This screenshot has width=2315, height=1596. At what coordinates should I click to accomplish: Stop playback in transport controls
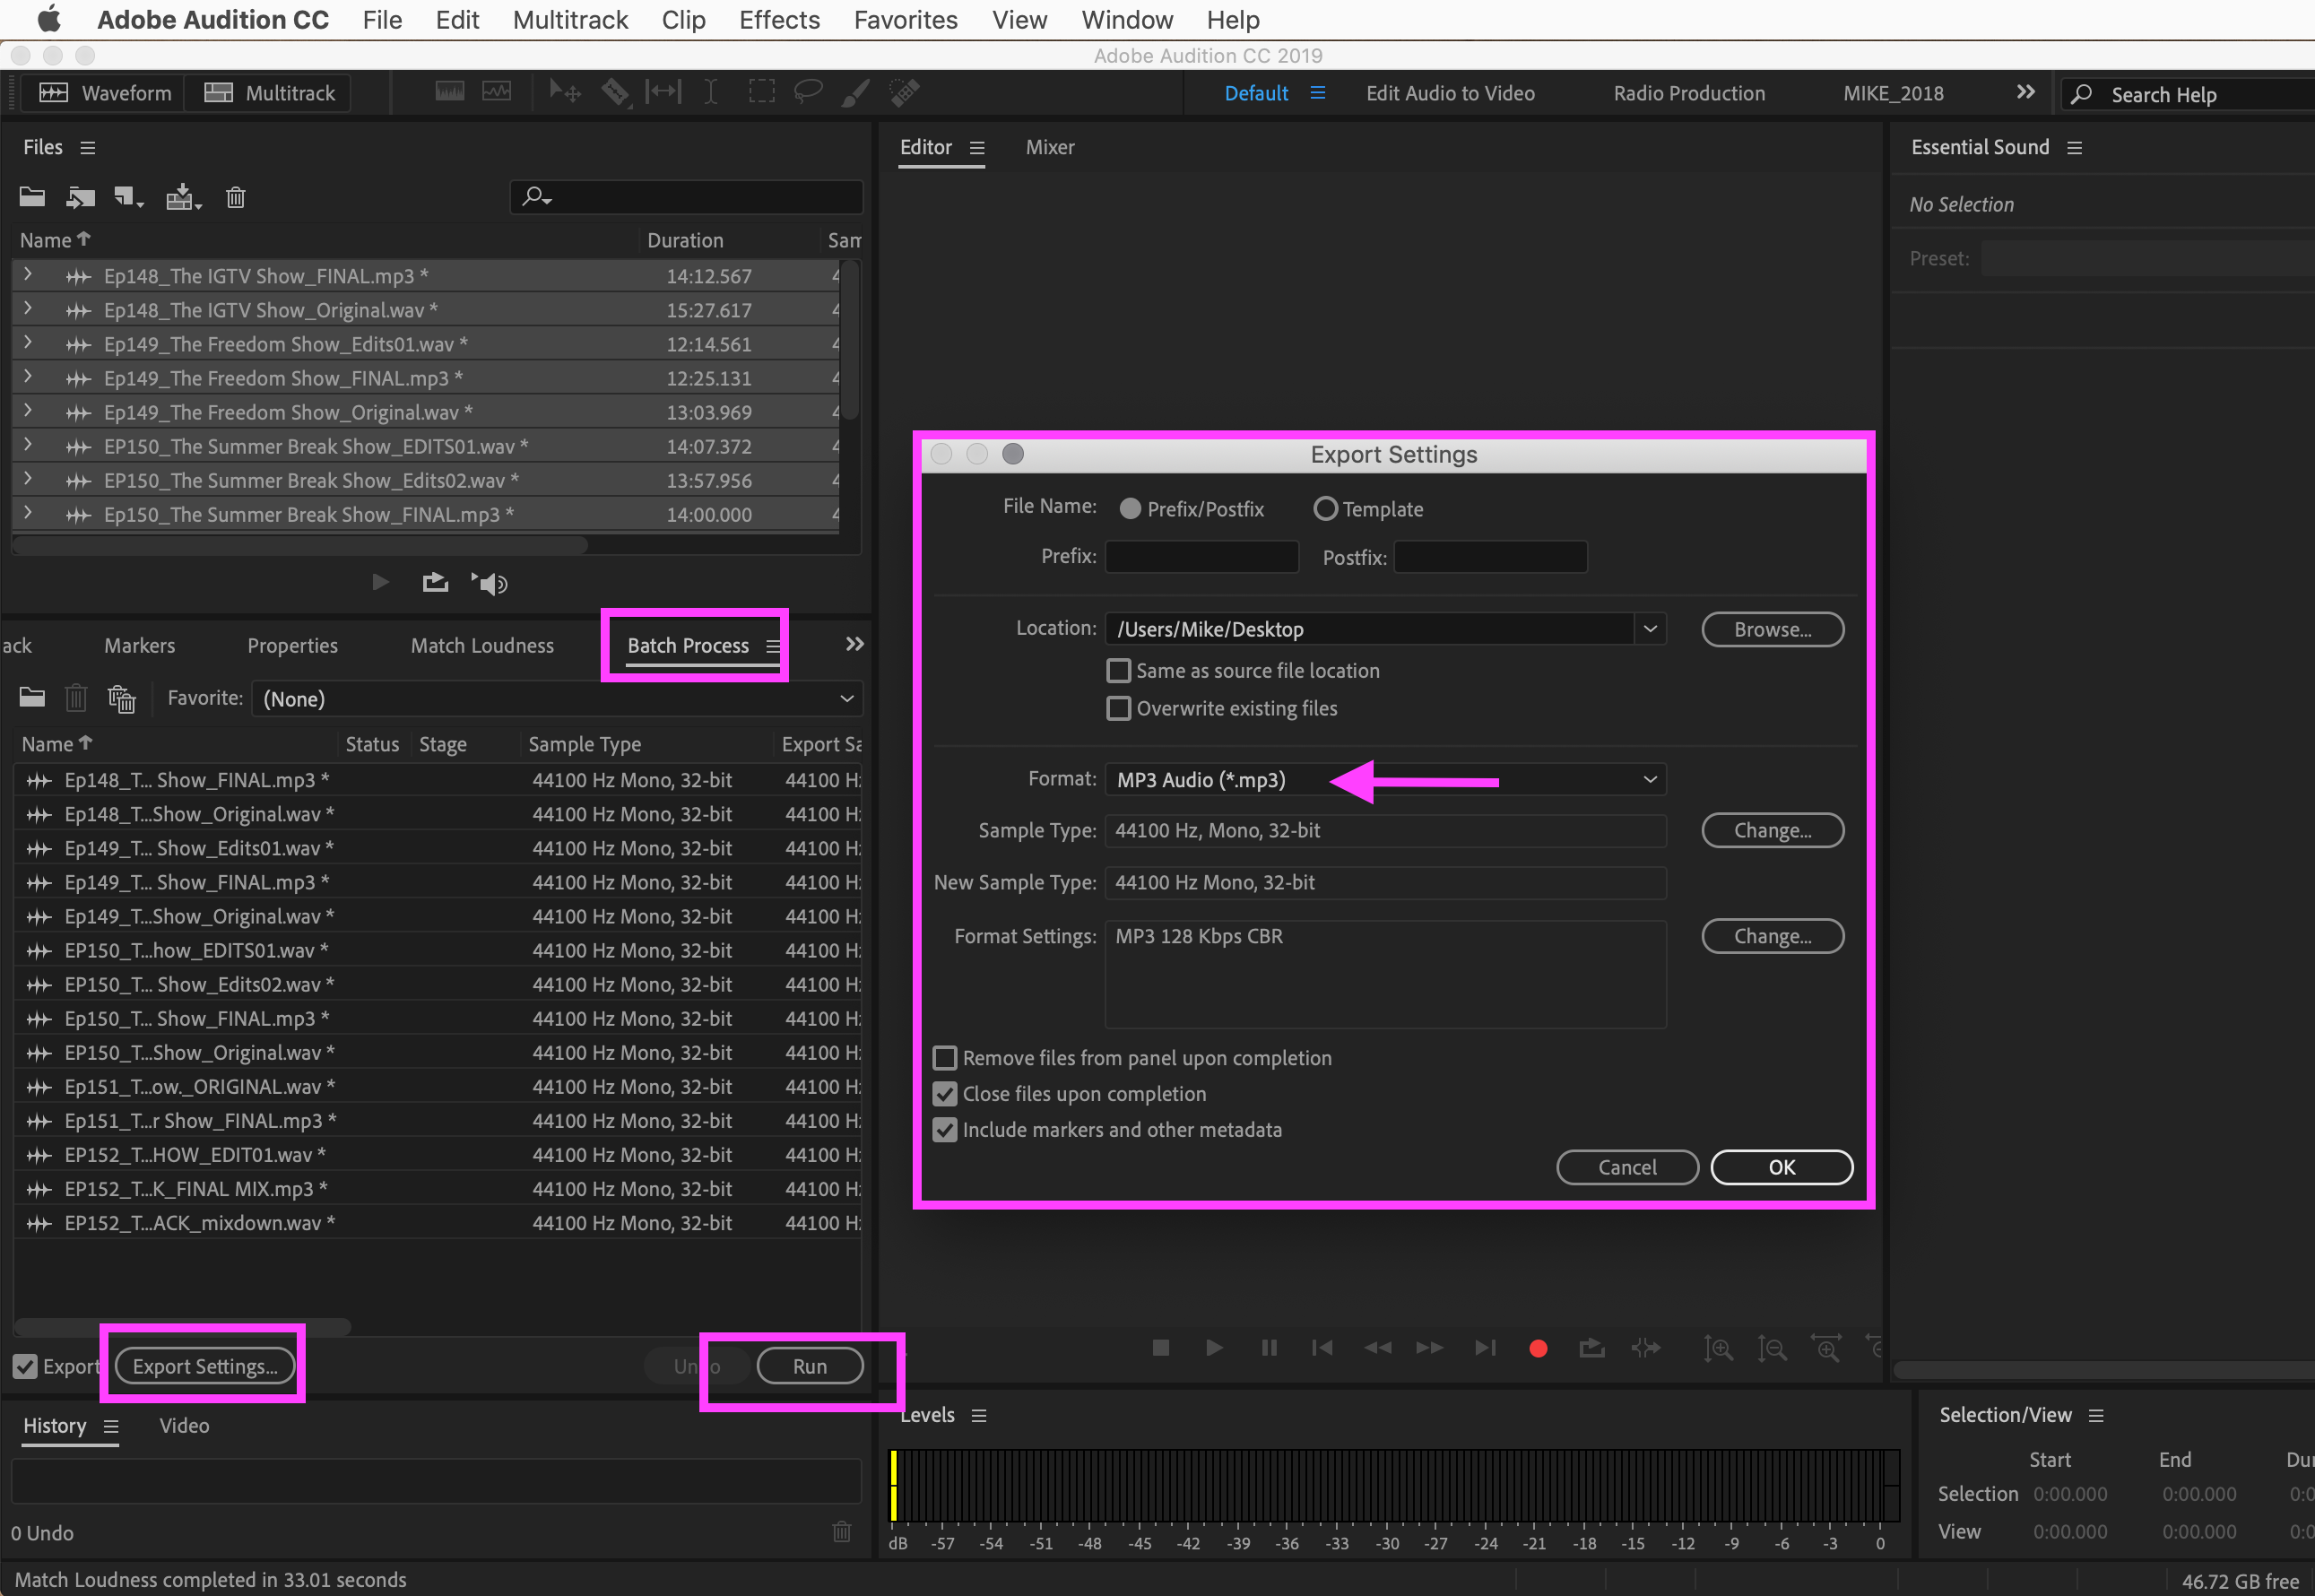pos(1161,1348)
